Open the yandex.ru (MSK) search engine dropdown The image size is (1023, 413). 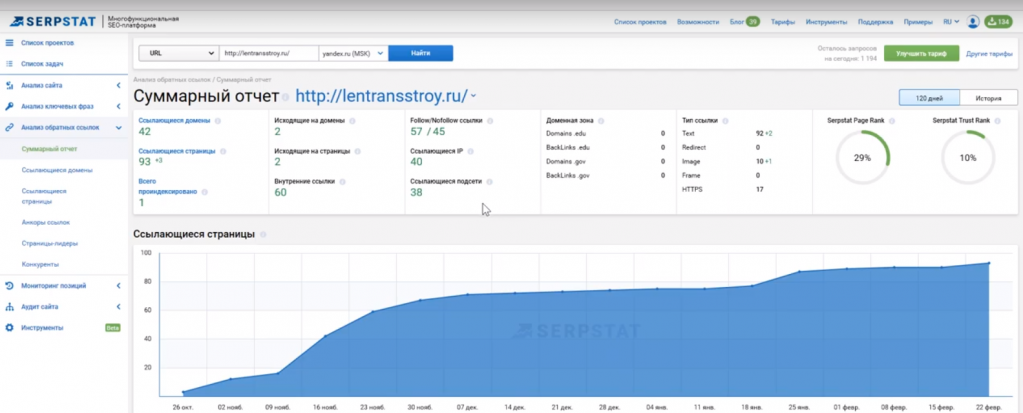coord(353,54)
